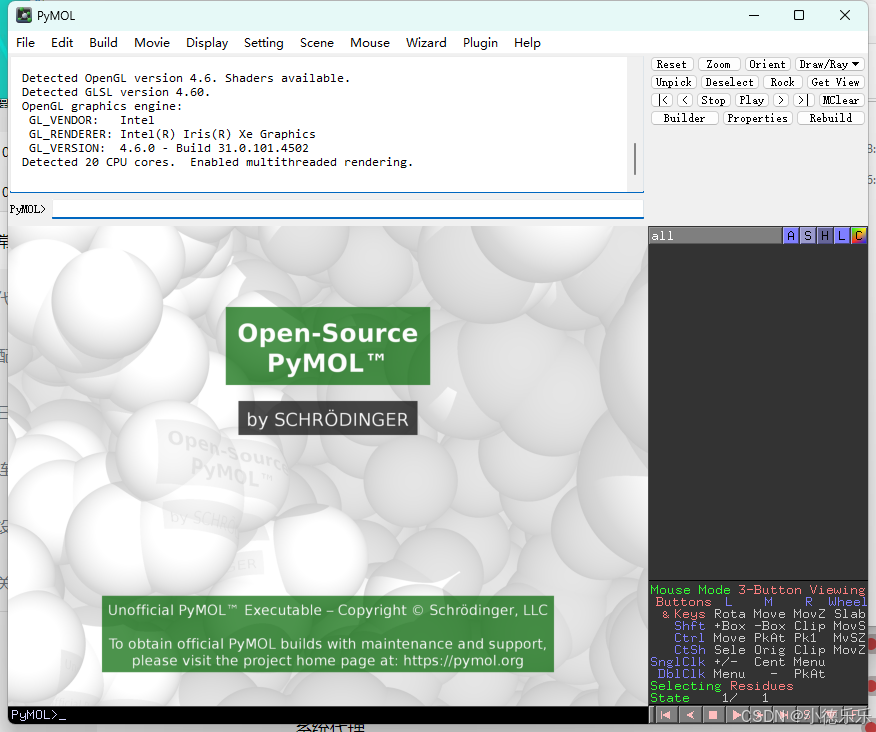
Task: Click stop square in bottom playback bar
Action: pos(713,715)
